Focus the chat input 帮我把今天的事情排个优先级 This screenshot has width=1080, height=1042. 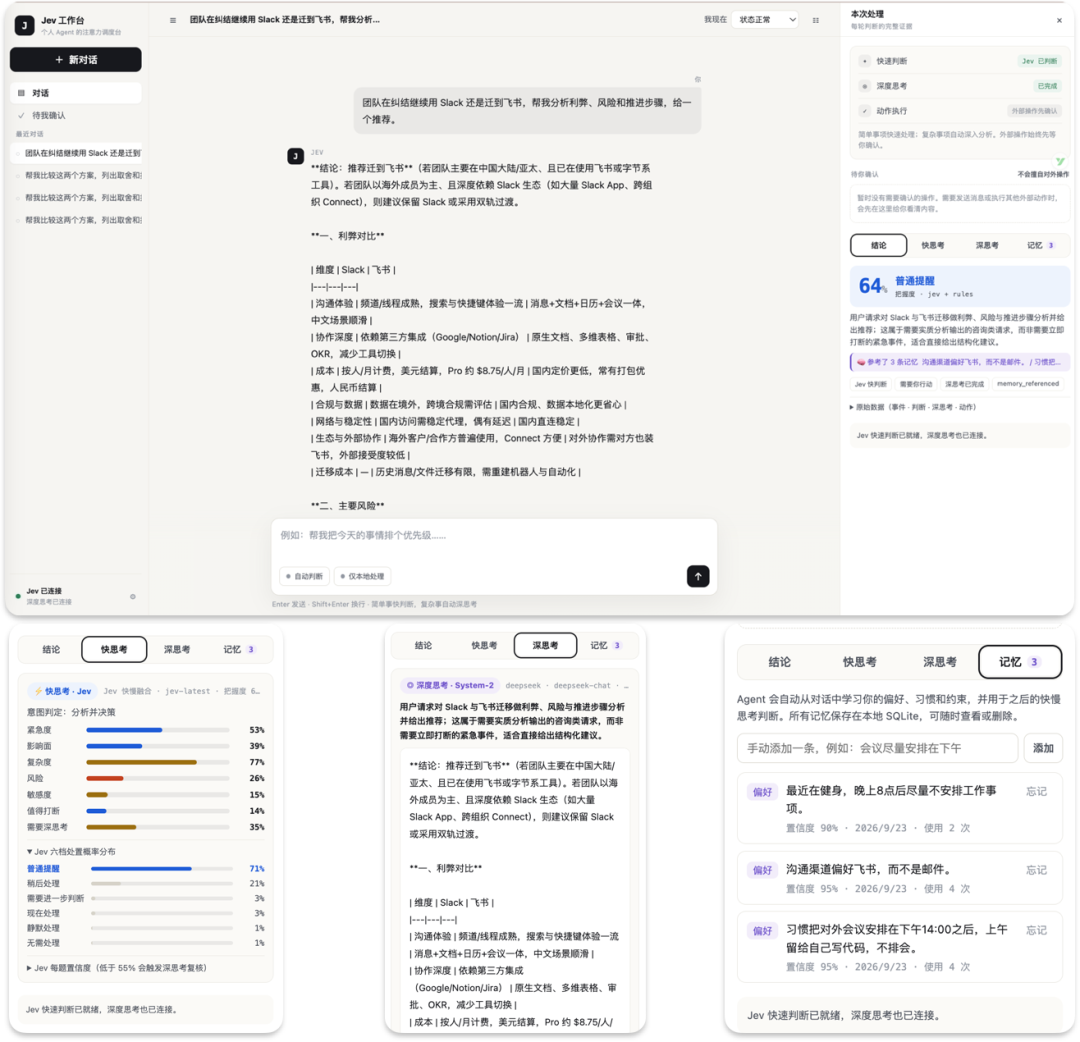[494, 535]
